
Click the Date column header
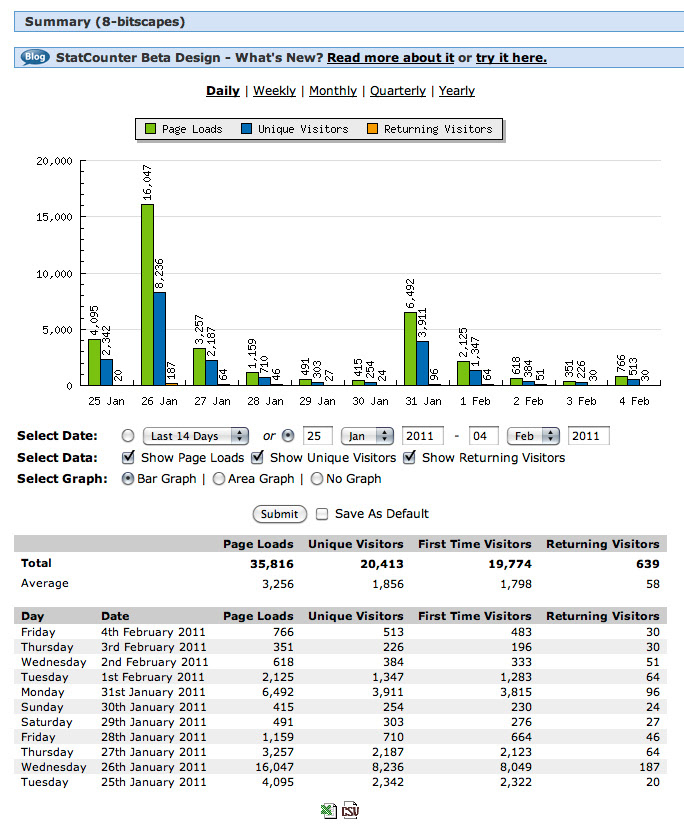click(x=115, y=616)
